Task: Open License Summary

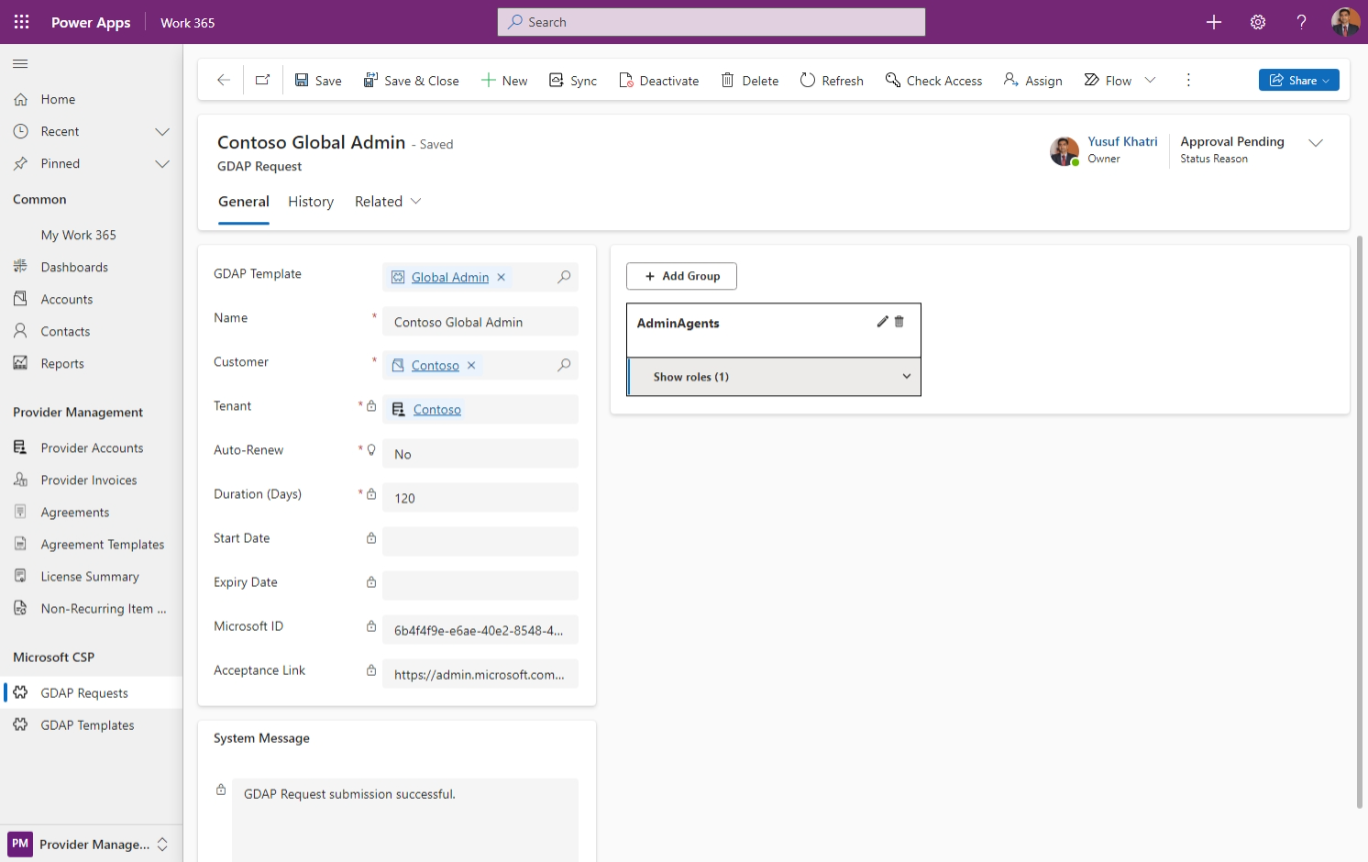Action: pyautogui.click(x=91, y=576)
